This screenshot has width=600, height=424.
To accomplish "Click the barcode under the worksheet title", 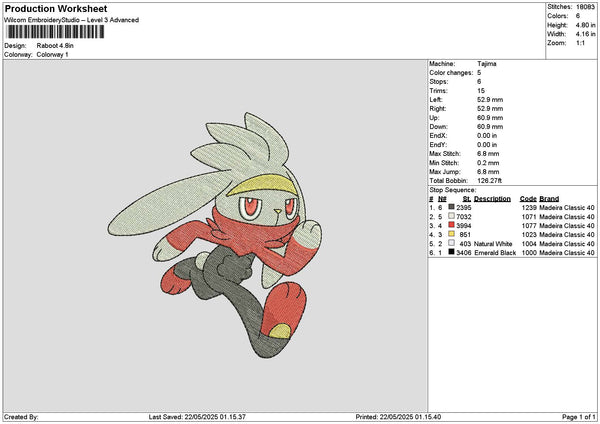I will point(55,32).
